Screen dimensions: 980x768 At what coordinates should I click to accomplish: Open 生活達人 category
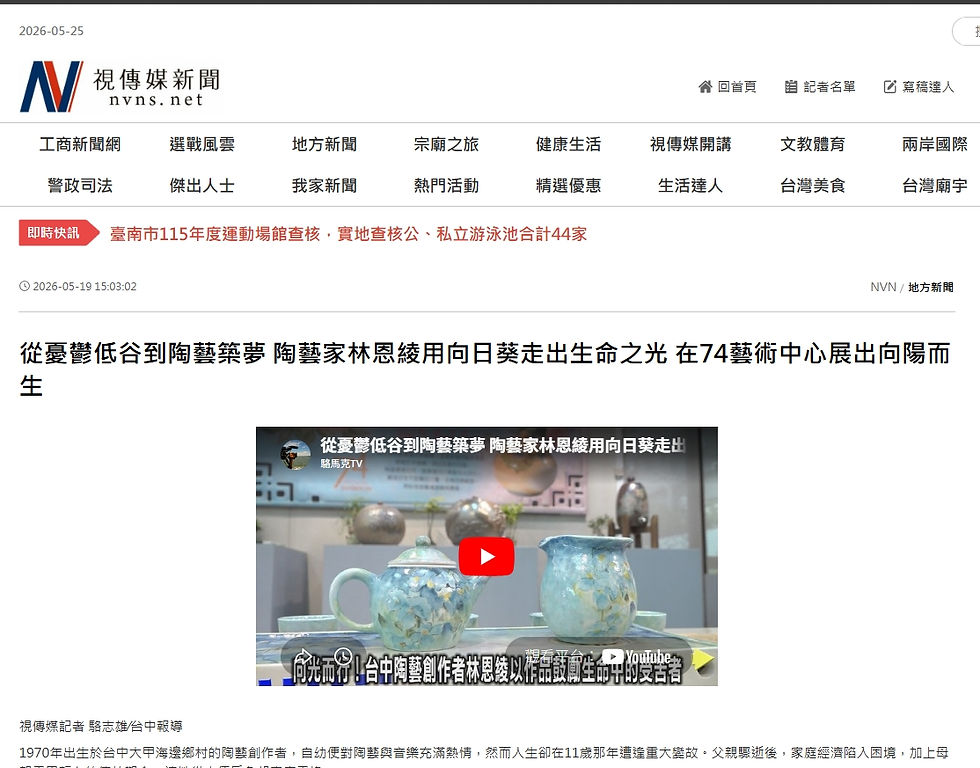[691, 186]
